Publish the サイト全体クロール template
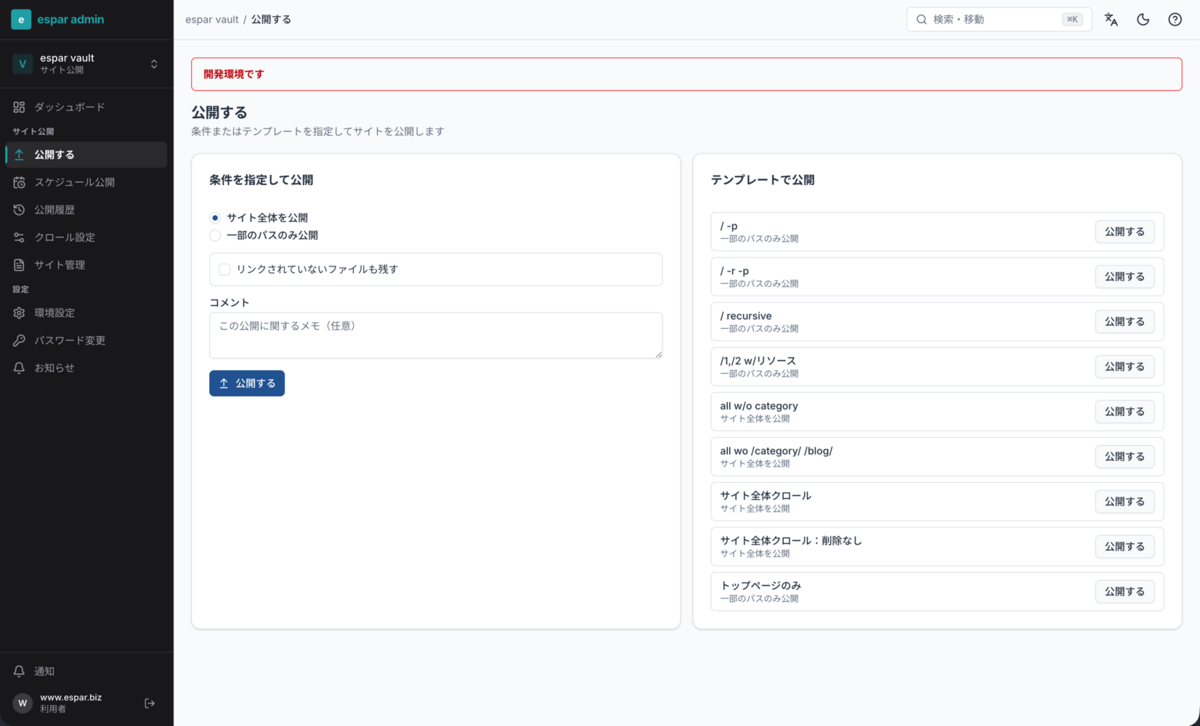This screenshot has height=726, width=1200. coord(1125,502)
